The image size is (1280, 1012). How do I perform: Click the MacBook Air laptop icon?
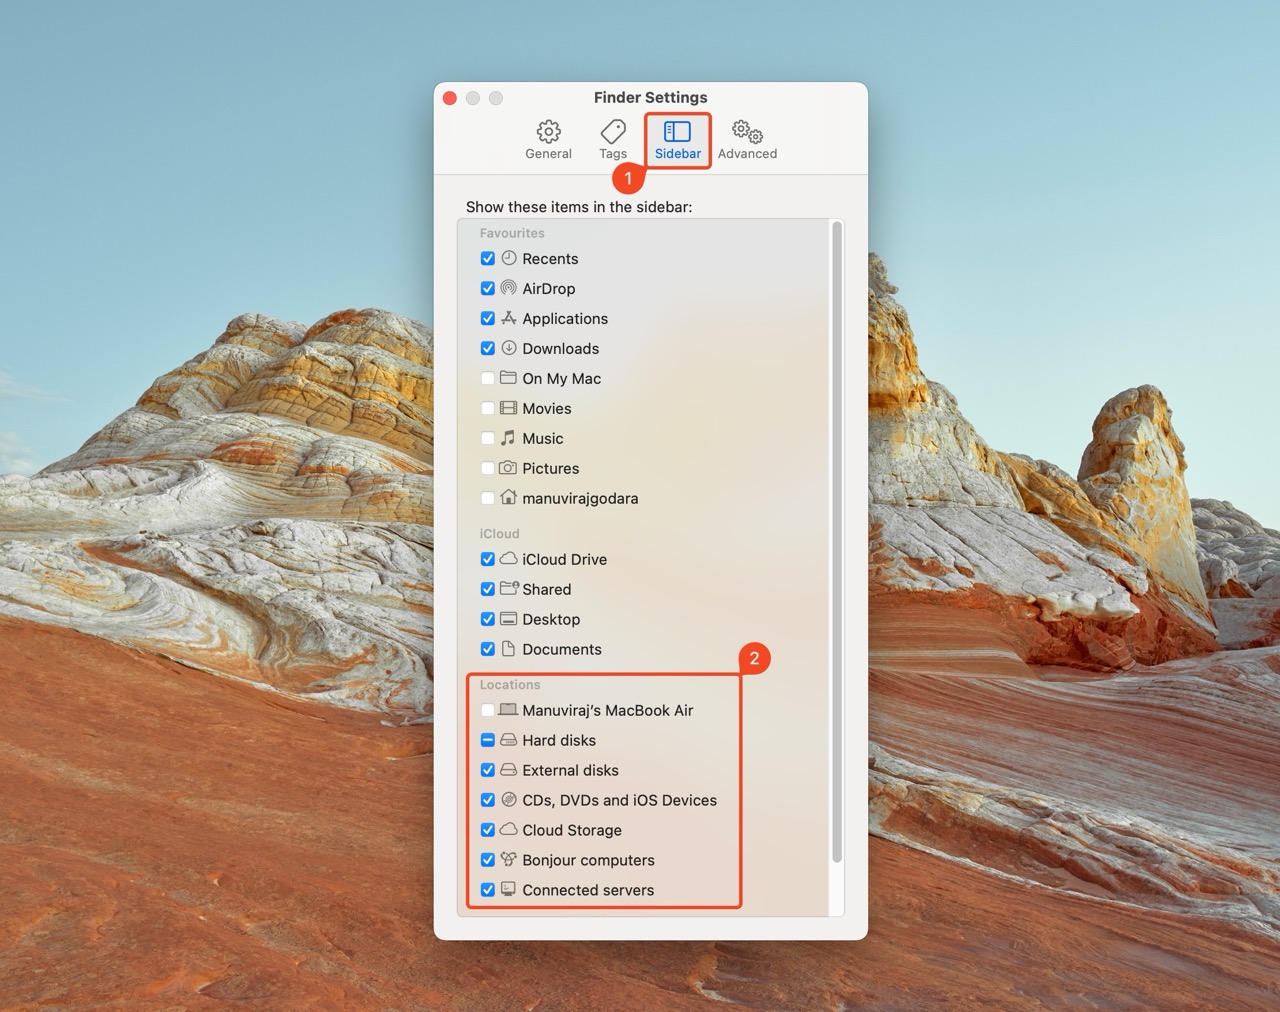click(509, 710)
